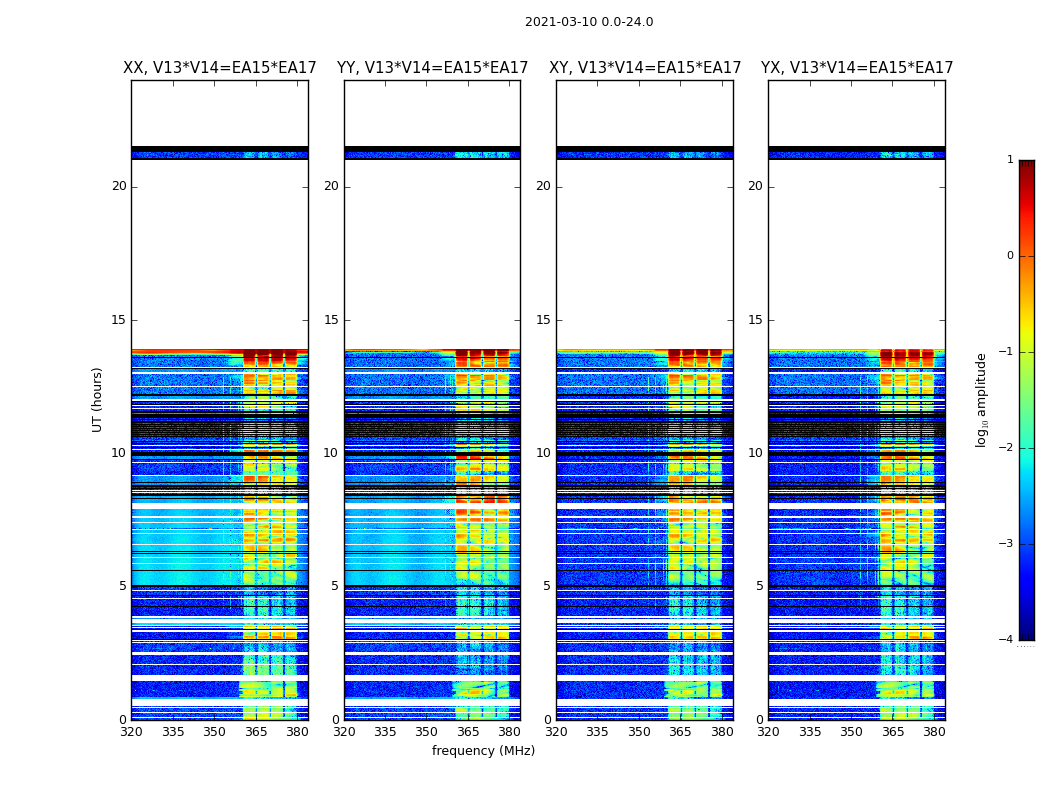The image size is (1050, 800).
Task: Click the 2021-03-10 0.0-24.0 figure title
Action: tap(589, 22)
